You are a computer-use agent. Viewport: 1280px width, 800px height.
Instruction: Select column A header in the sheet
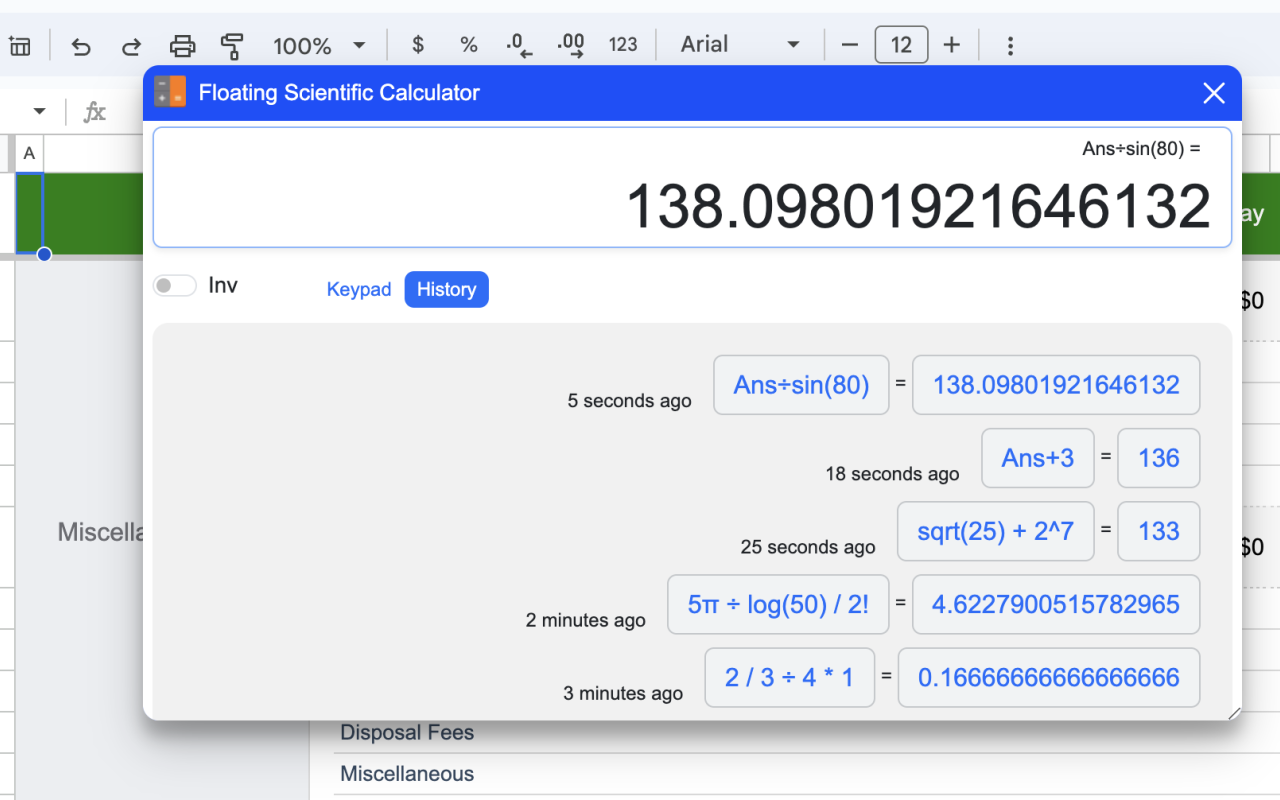29,153
